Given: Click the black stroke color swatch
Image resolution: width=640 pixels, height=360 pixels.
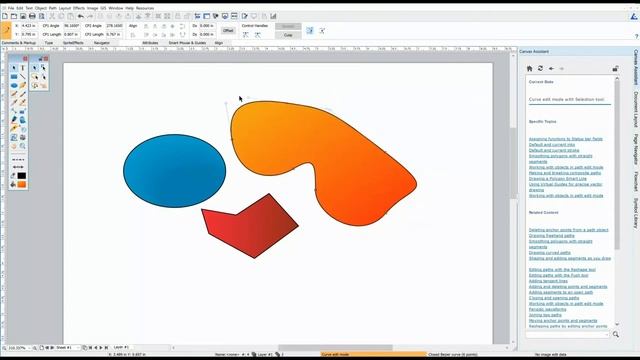Looking at the screenshot, I should click(x=22, y=176).
